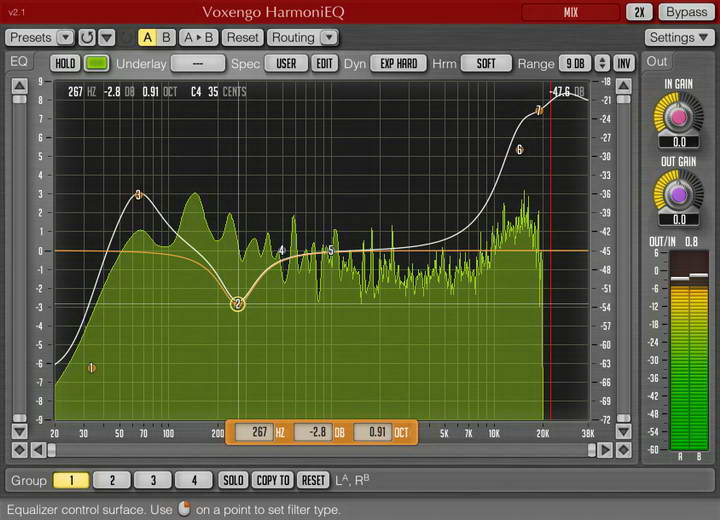Click the MIX channel name field
The image size is (720, 520).
click(x=571, y=12)
